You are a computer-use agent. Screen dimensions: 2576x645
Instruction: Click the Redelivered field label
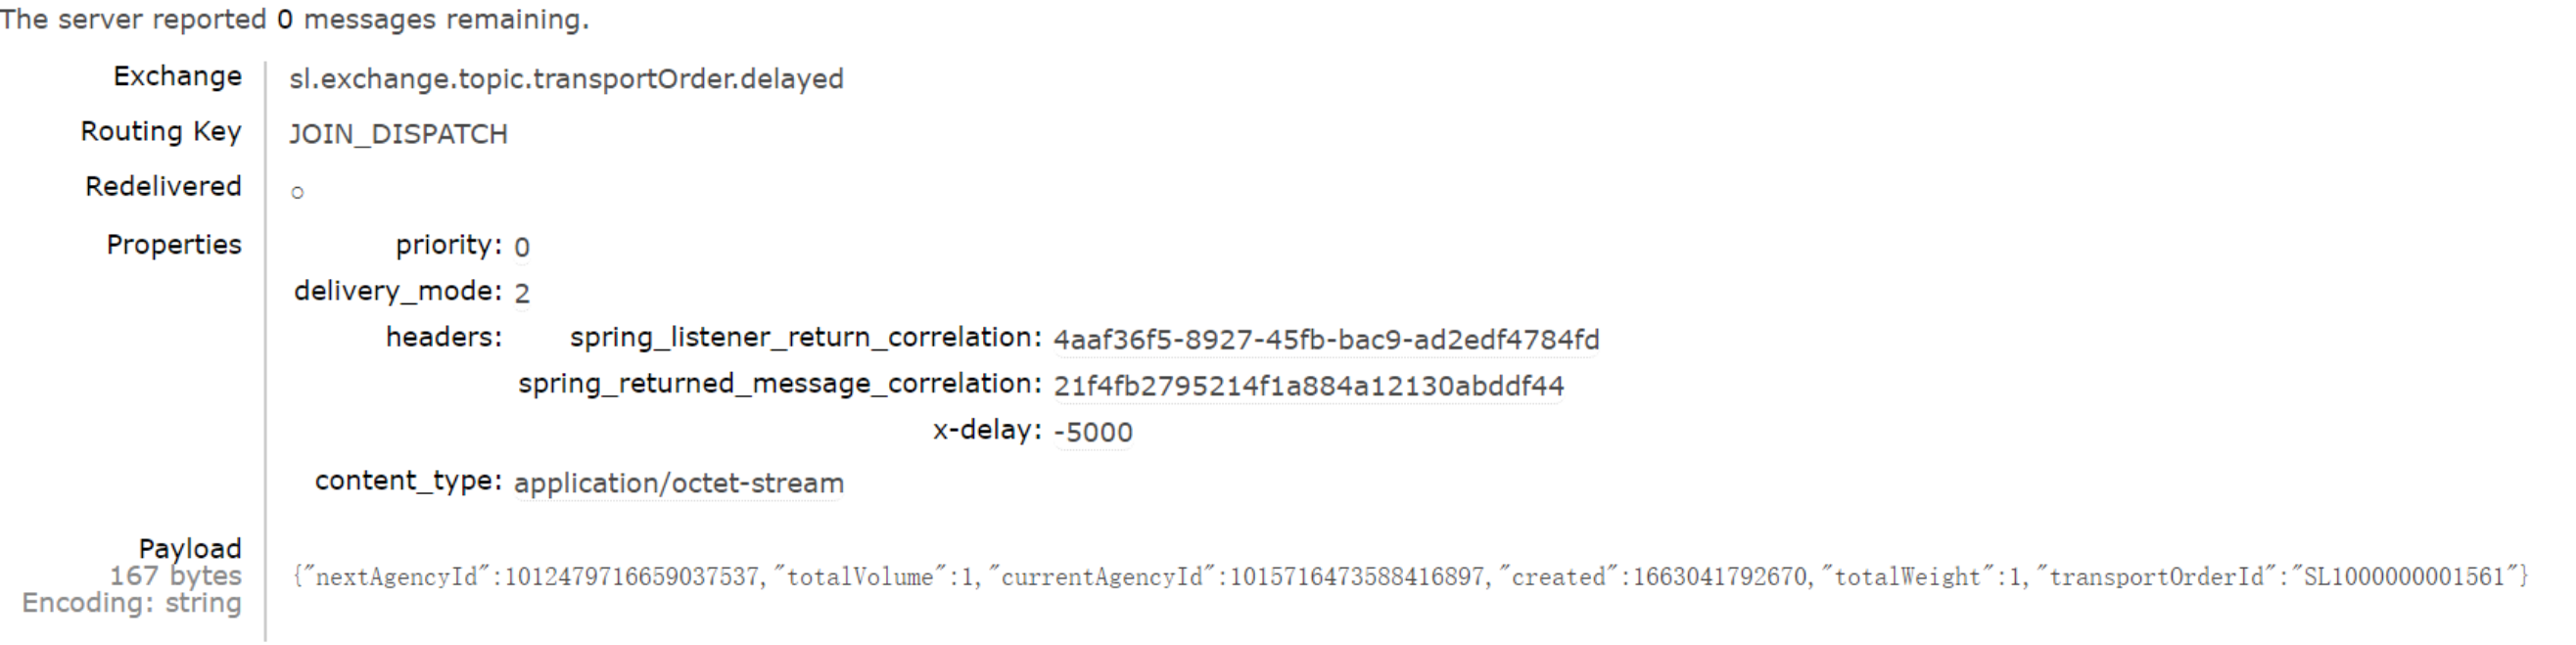(163, 186)
